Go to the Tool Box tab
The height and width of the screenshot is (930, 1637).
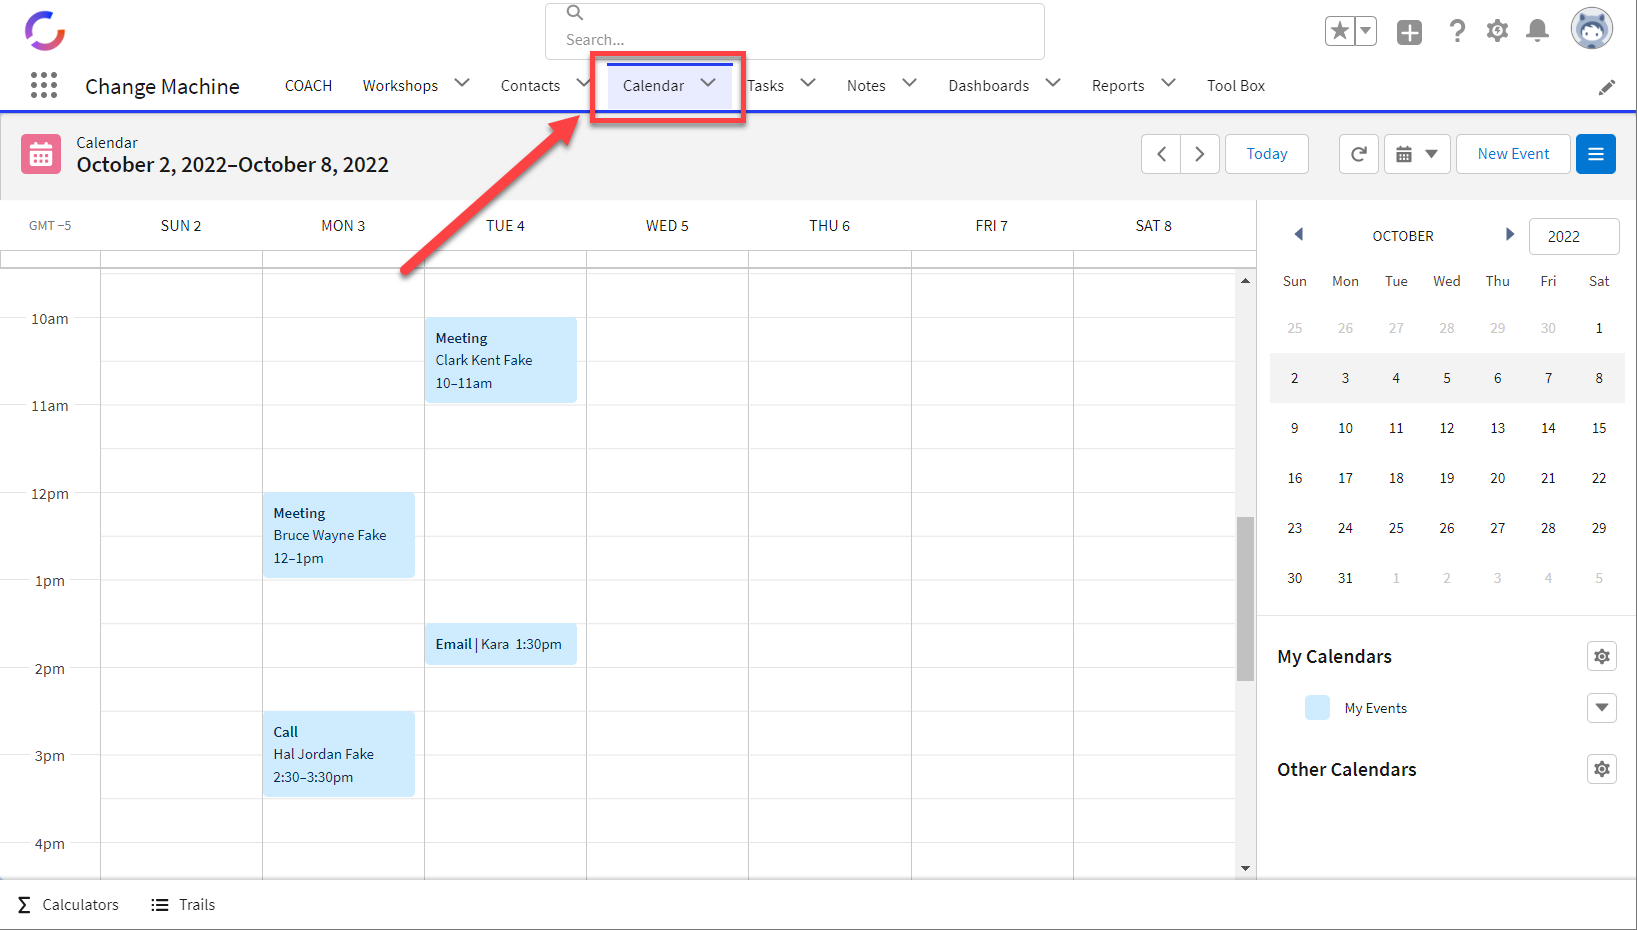pyautogui.click(x=1235, y=86)
